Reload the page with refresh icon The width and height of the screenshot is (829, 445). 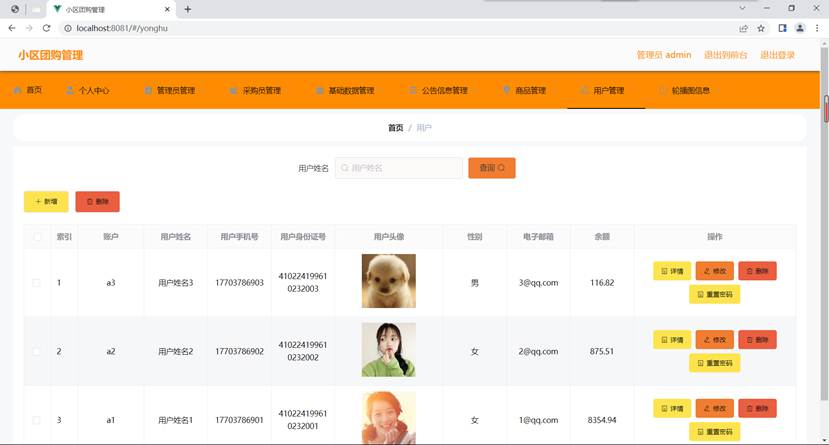click(x=47, y=28)
